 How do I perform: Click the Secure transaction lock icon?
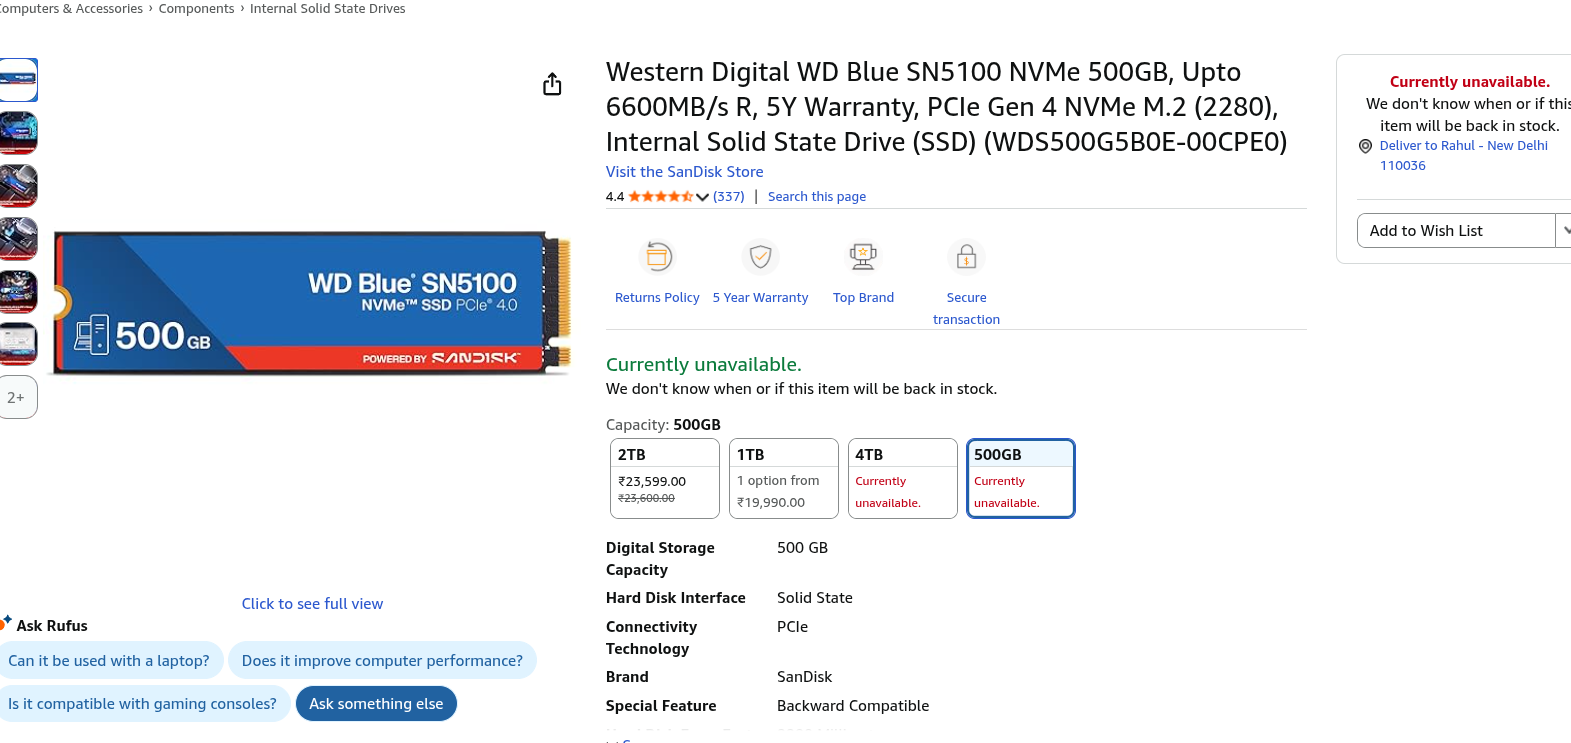click(966, 258)
